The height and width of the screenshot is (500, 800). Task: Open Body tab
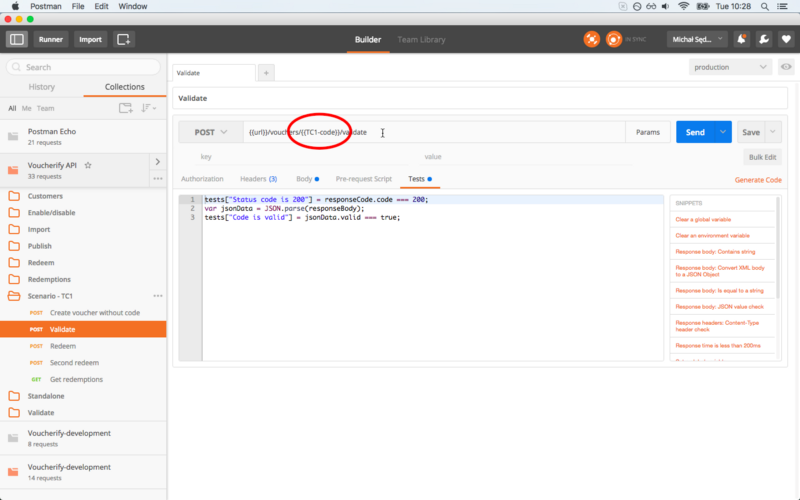[307, 179]
